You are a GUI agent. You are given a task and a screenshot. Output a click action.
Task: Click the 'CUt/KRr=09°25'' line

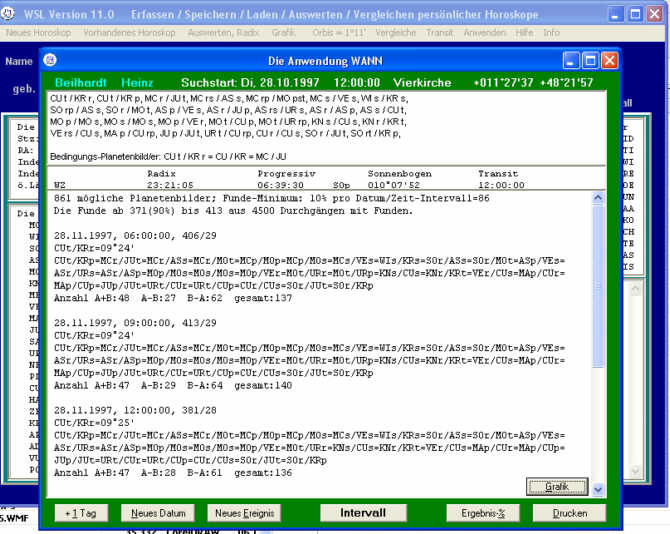click(x=94, y=423)
